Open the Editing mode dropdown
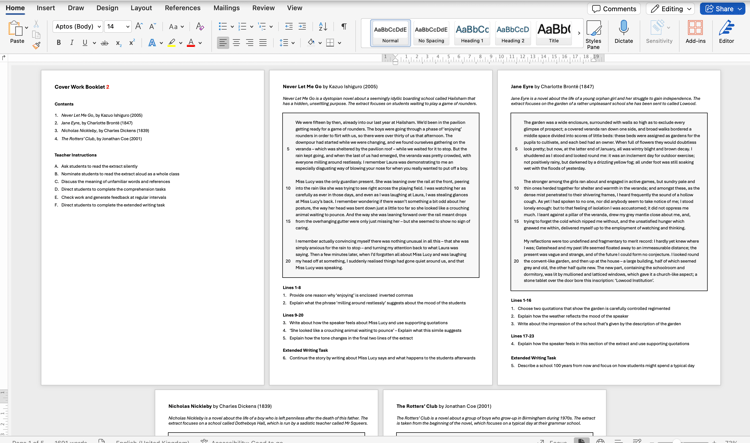This screenshot has width=750, height=443. point(670,8)
